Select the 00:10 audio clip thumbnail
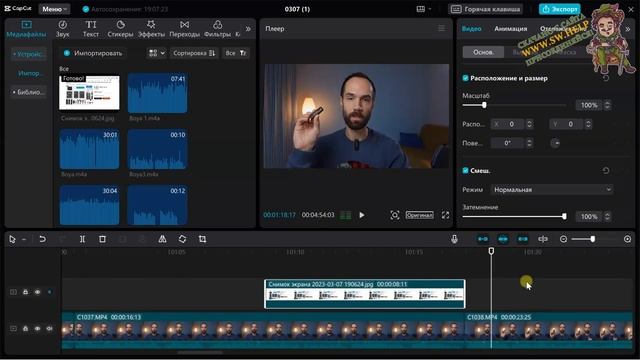The image size is (640, 360). click(158, 149)
